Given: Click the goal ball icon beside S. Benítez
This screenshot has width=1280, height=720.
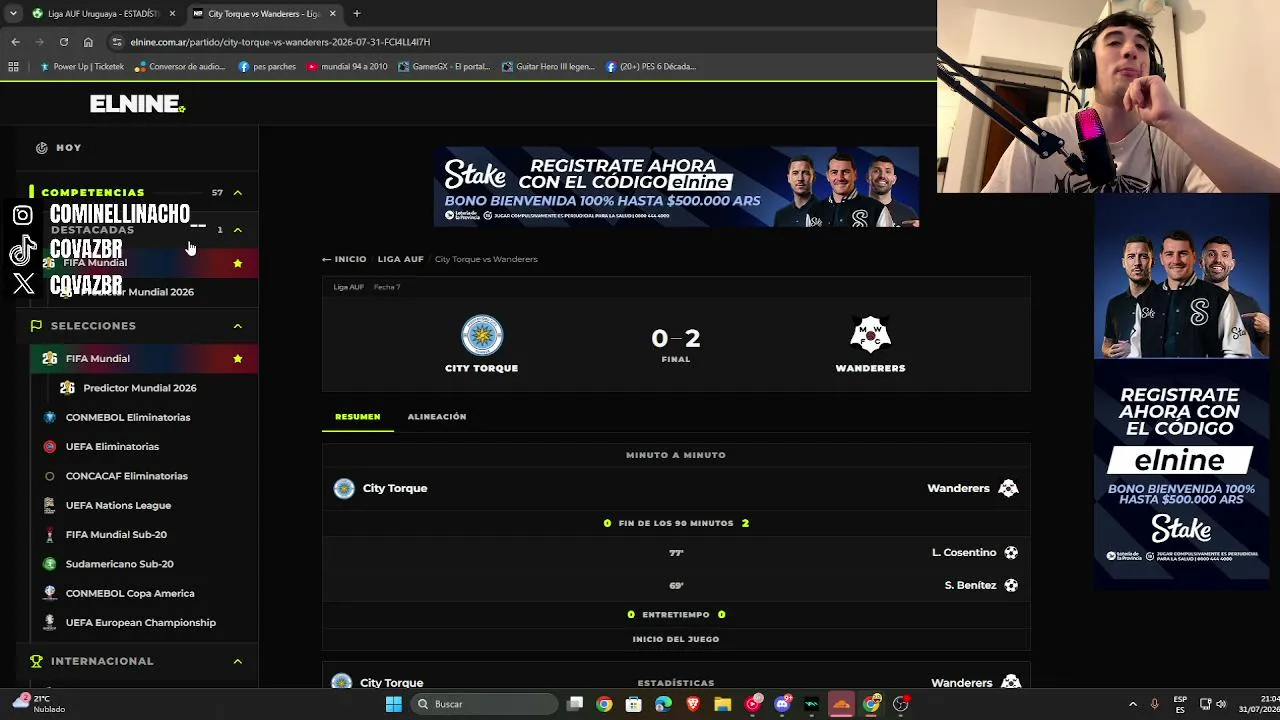Looking at the screenshot, I should (x=1011, y=585).
